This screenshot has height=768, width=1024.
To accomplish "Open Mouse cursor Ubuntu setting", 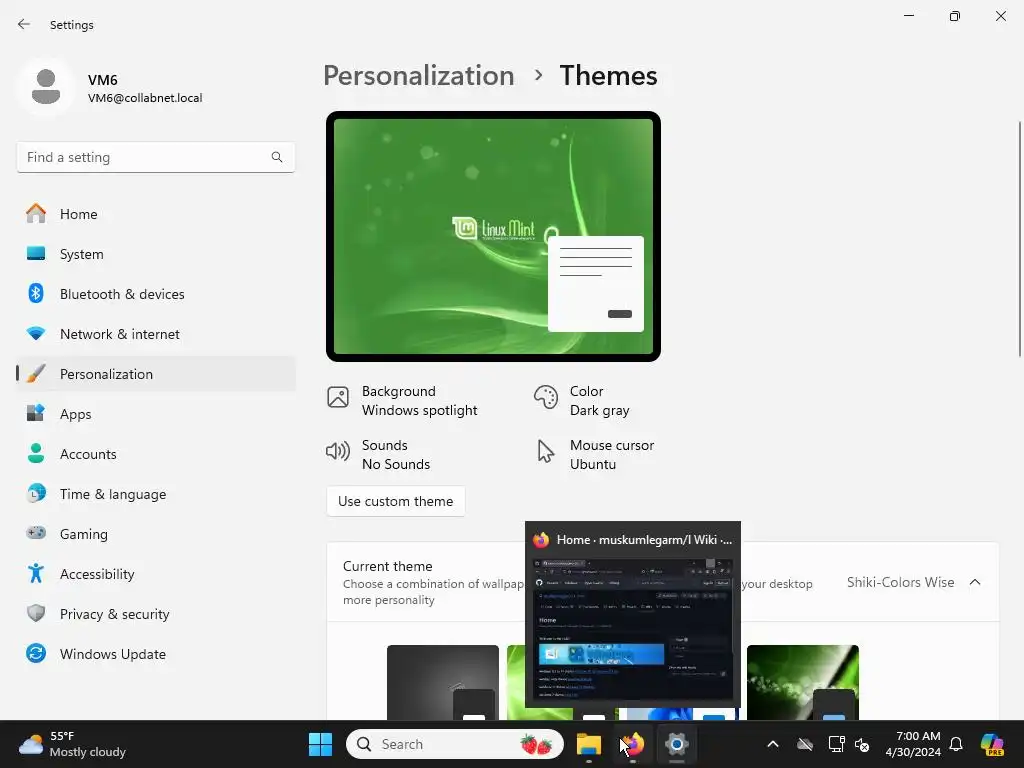I will 595,455.
